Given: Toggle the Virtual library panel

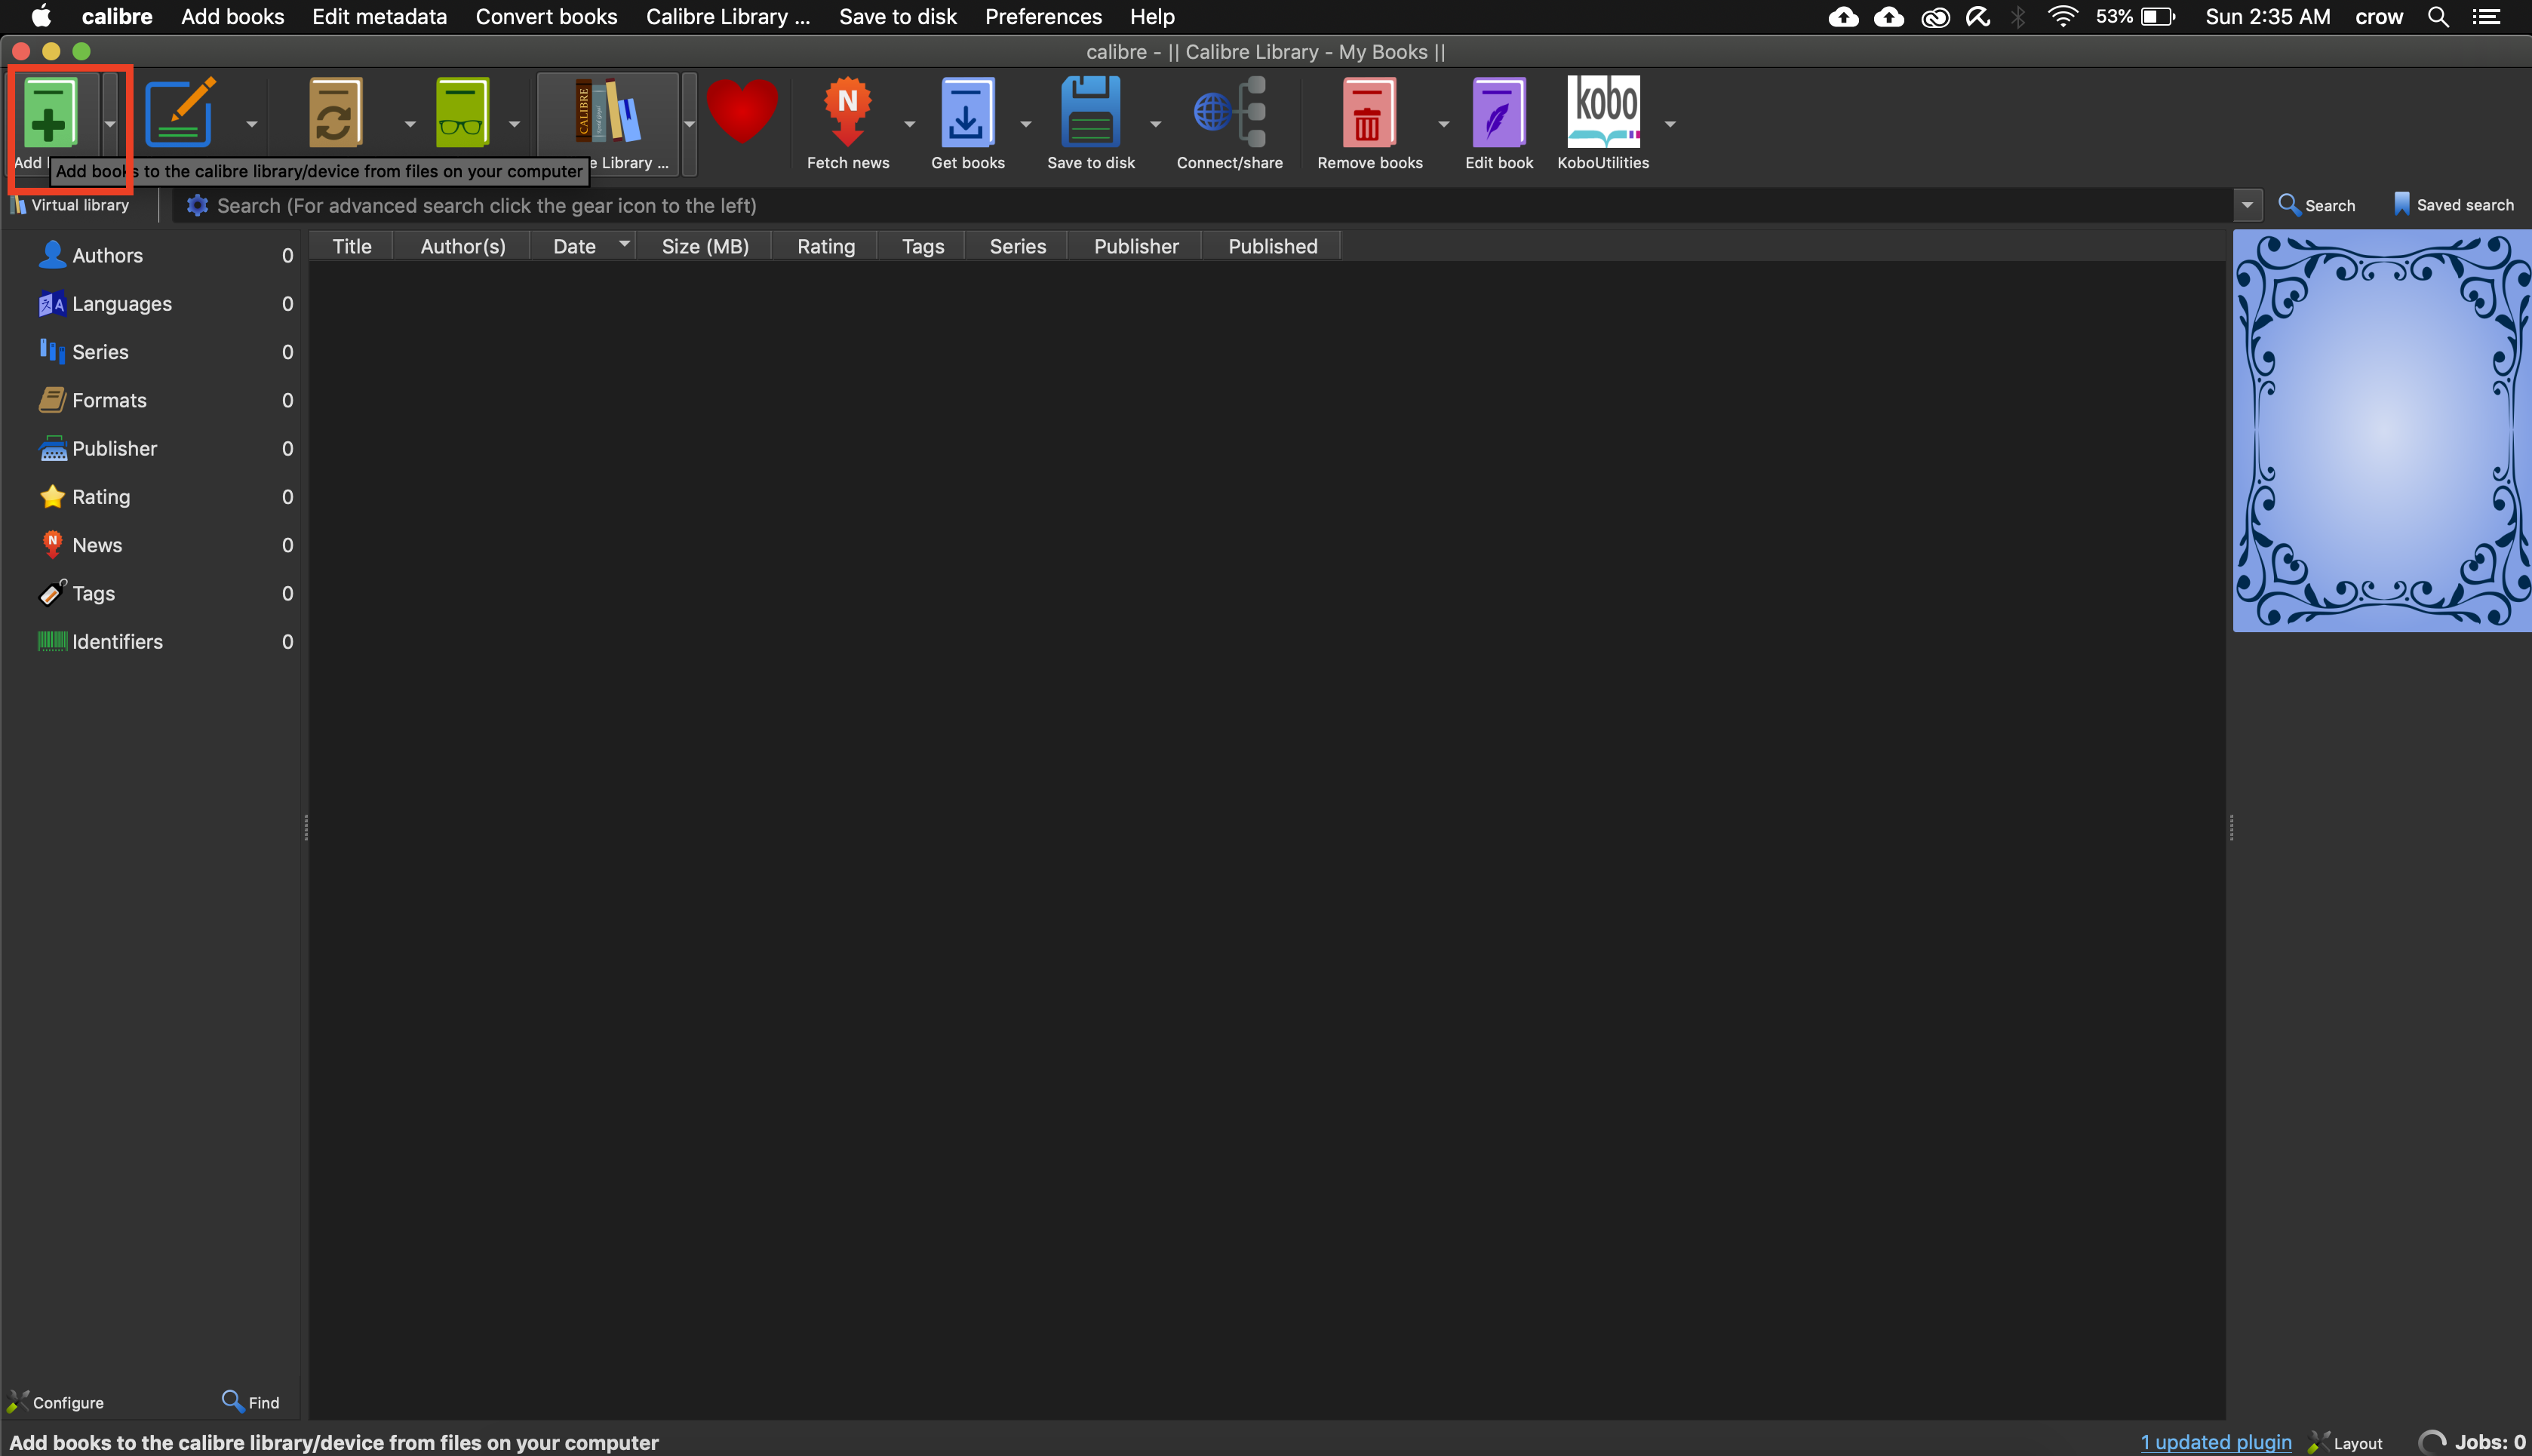Looking at the screenshot, I should [70, 204].
